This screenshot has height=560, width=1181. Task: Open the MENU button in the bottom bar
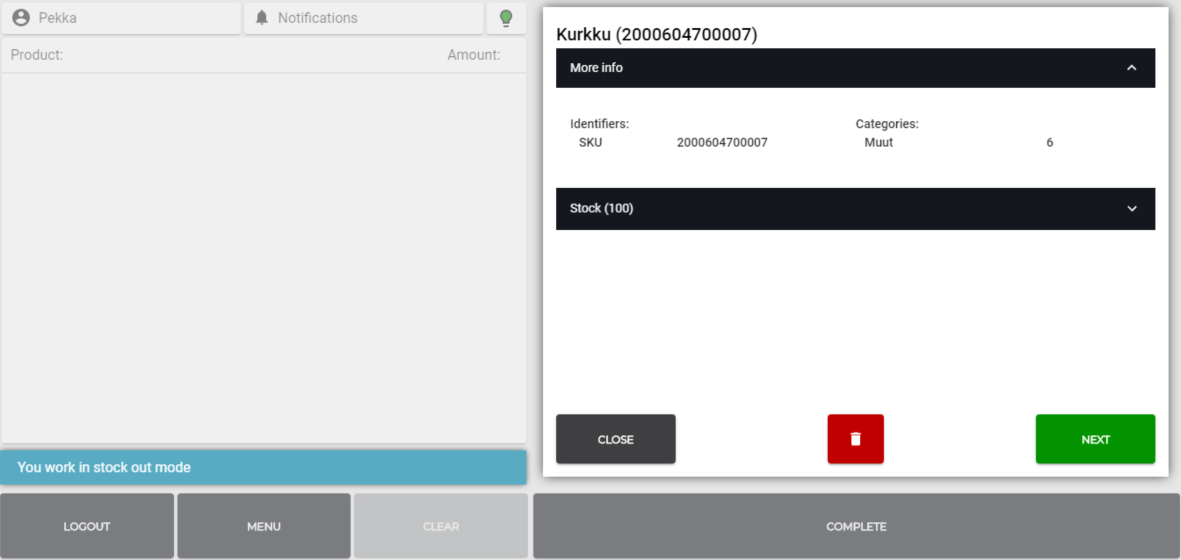(x=264, y=526)
